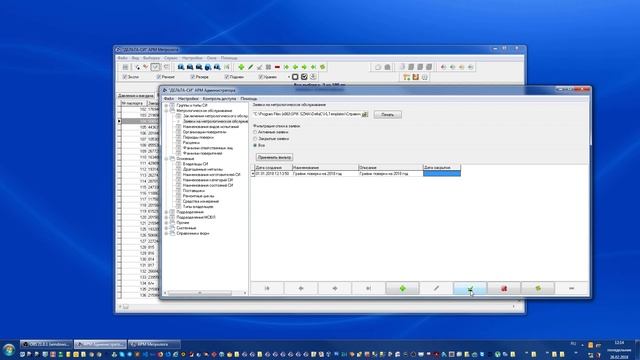This screenshot has width=640, height=360.
Task: Select Наименование видов испытаний in tree
Action: [211, 127]
